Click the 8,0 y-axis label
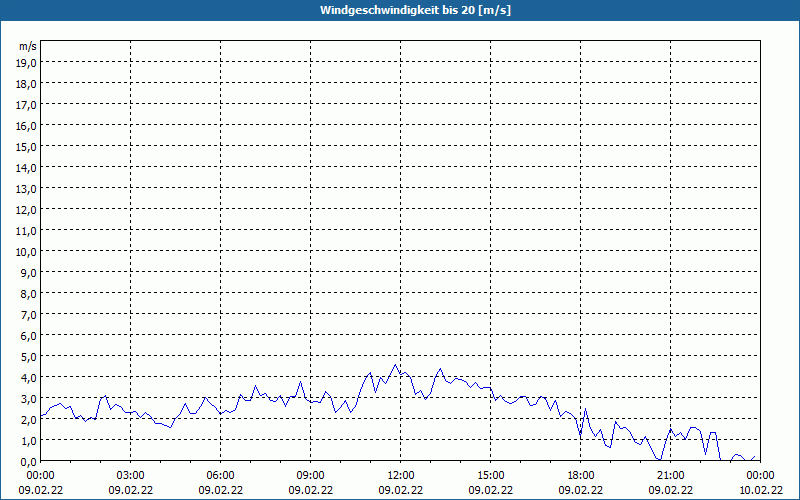 (x=29, y=294)
